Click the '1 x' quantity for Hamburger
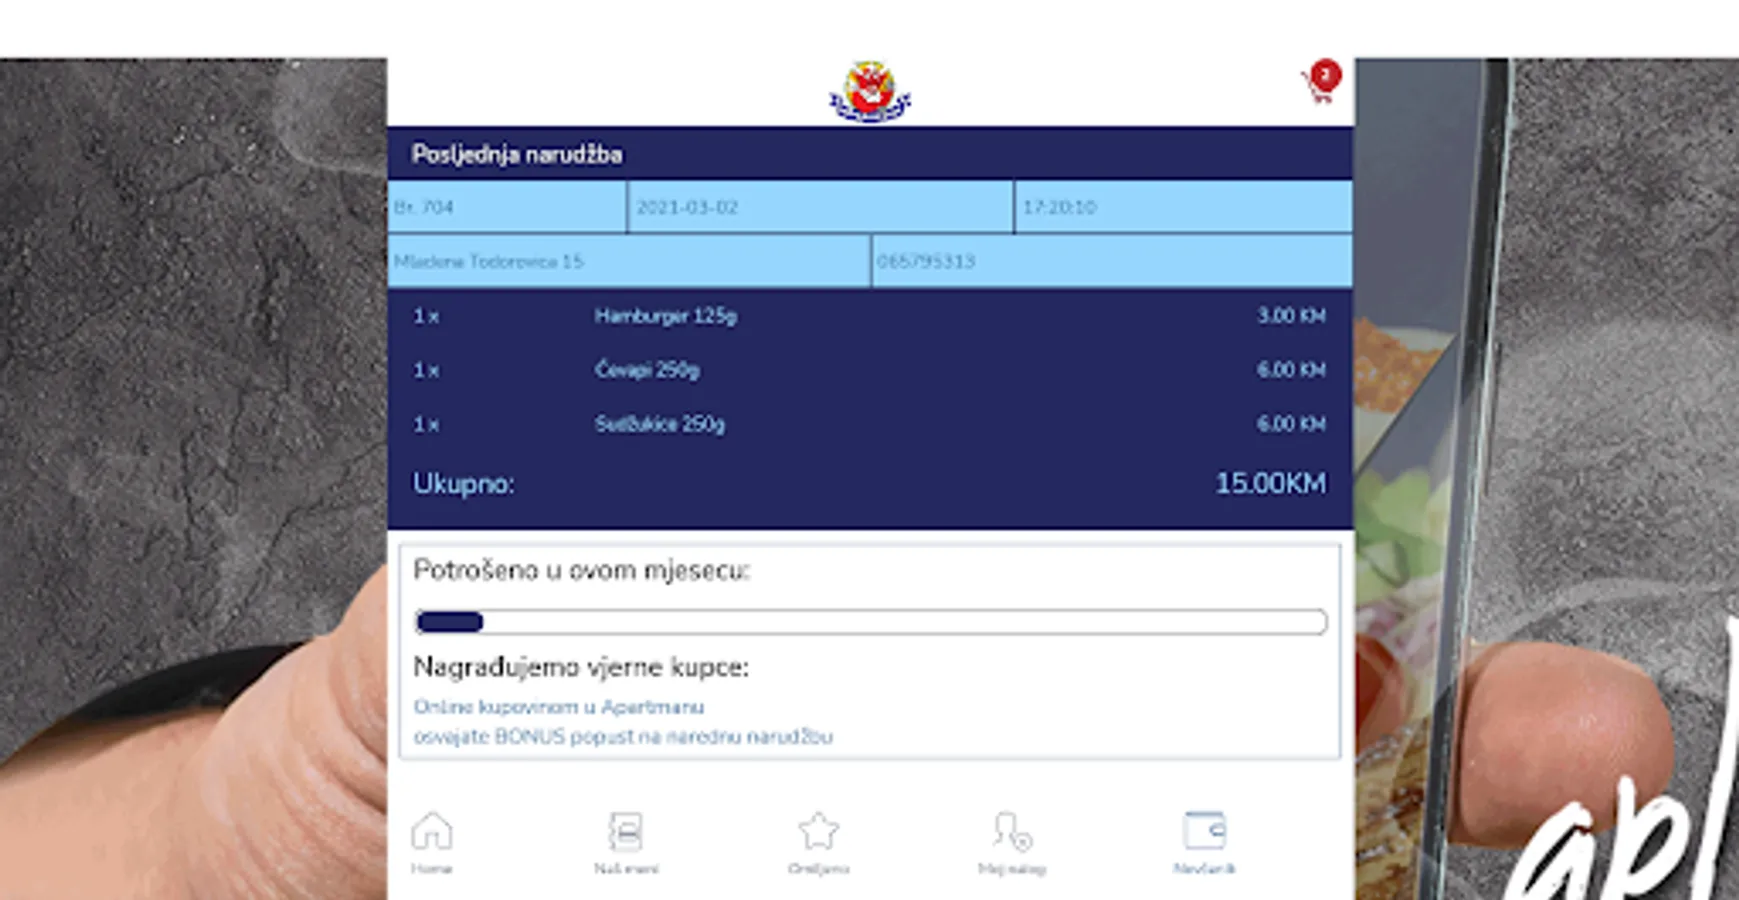Image resolution: width=1739 pixels, height=900 pixels. click(x=426, y=316)
